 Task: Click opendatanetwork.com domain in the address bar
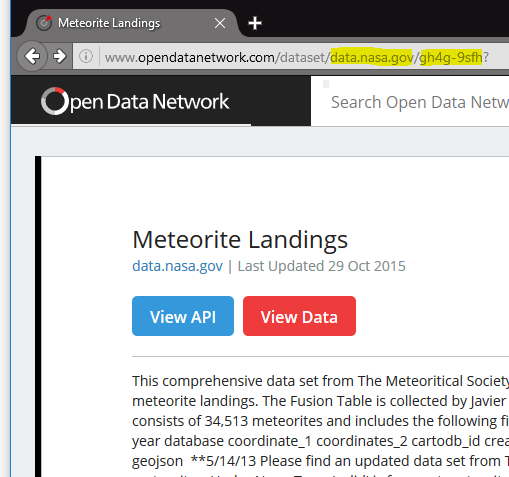(x=206, y=57)
